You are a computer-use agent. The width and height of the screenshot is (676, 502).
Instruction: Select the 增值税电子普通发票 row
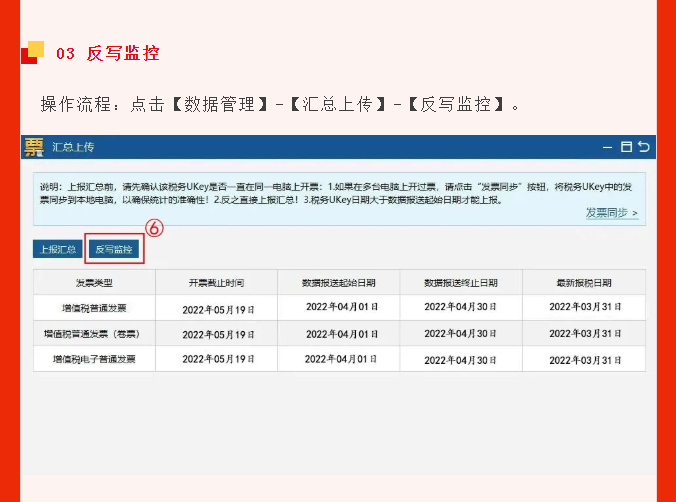pyautogui.click(x=339, y=359)
